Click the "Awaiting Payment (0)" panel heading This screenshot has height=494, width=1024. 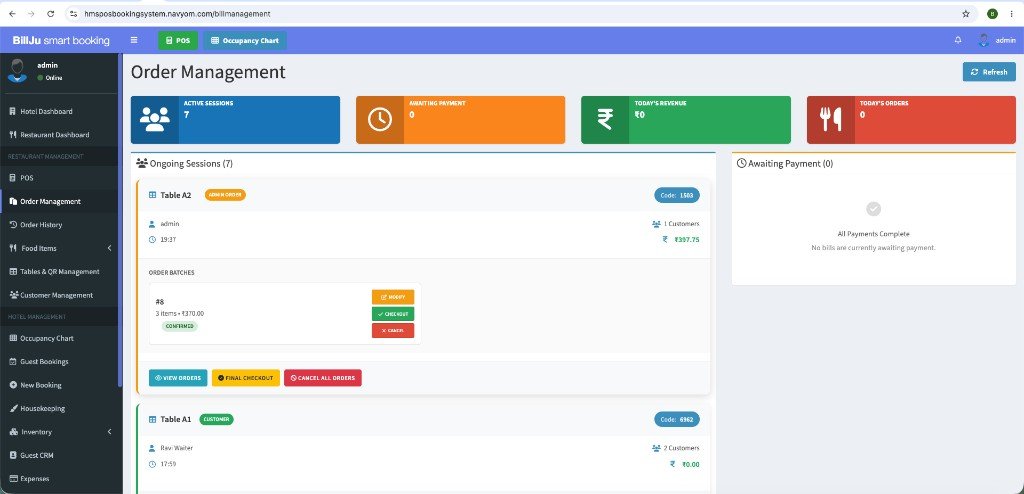click(x=790, y=164)
